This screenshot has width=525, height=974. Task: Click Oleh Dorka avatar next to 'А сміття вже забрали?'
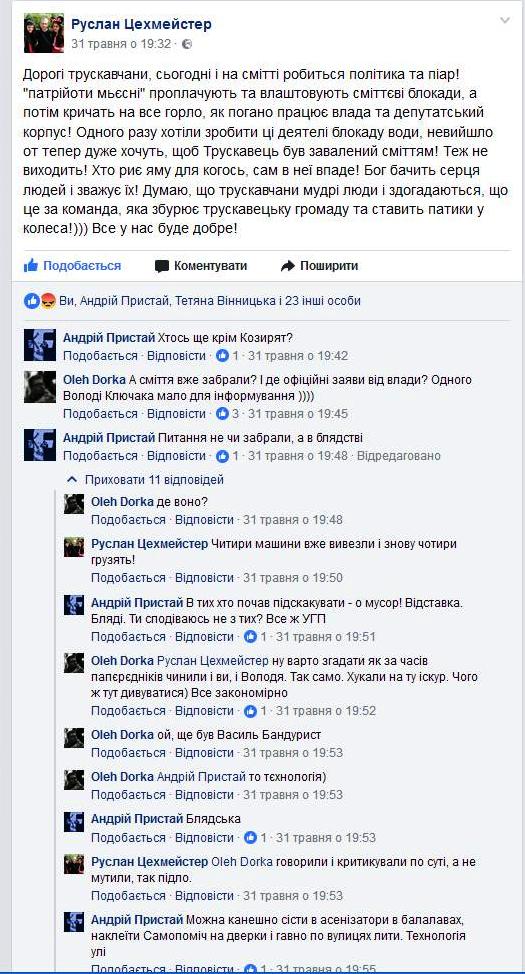pyautogui.click(x=40, y=386)
